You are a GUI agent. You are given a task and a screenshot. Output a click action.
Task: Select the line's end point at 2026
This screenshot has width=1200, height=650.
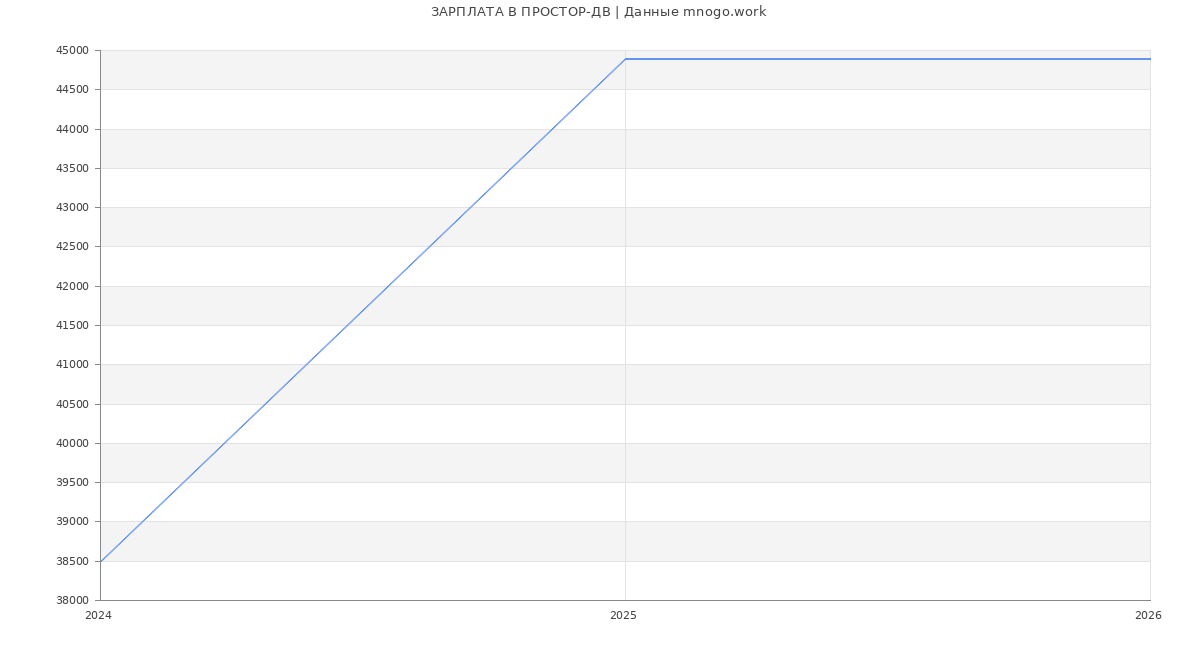click(x=1149, y=59)
